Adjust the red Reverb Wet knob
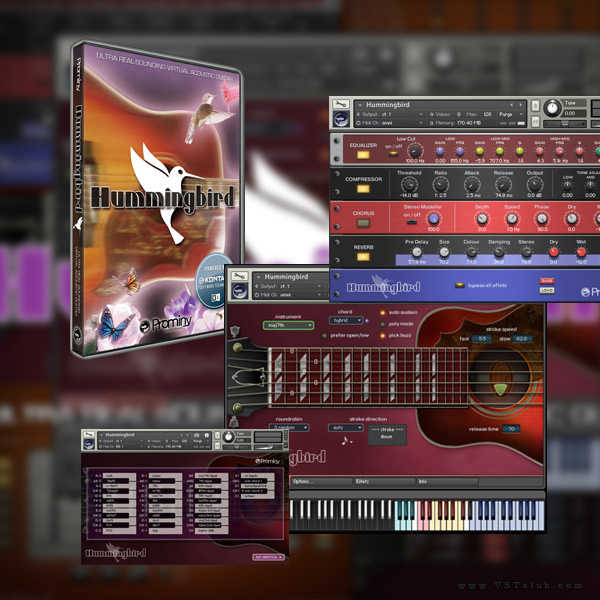Screen dimensions: 600x600 (581, 252)
